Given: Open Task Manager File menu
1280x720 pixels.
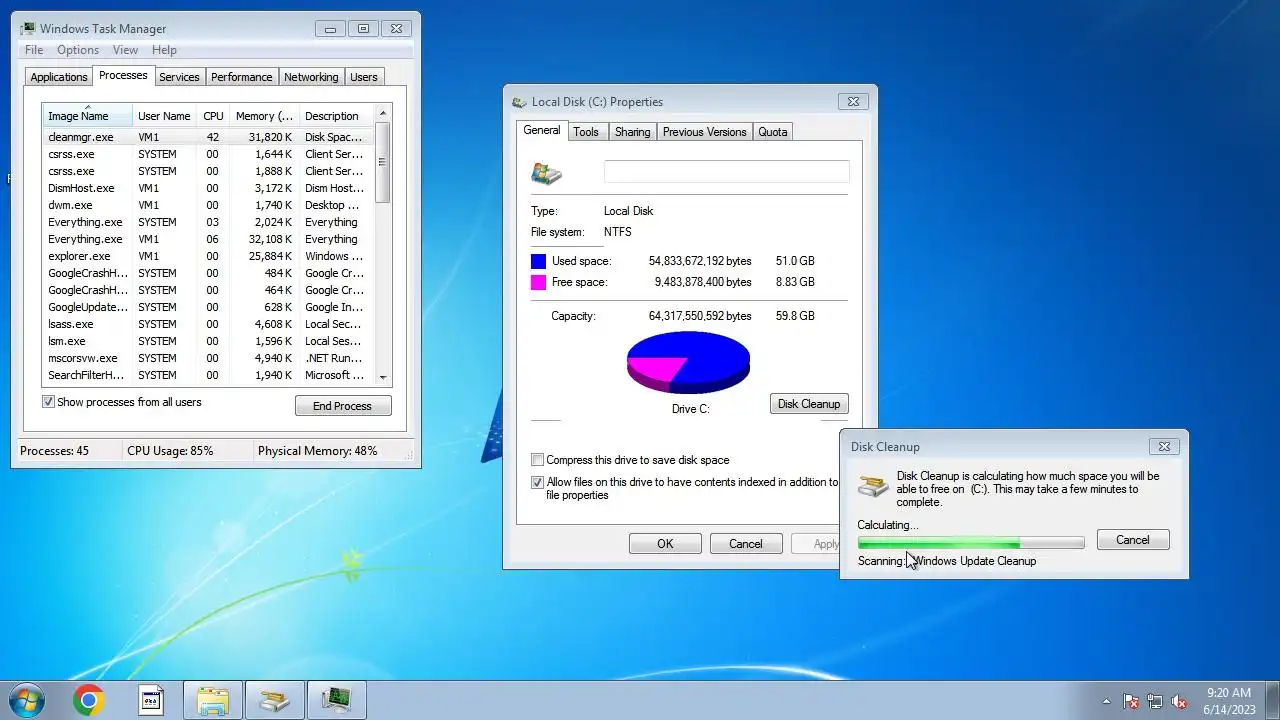Looking at the screenshot, I should point(34,50).
